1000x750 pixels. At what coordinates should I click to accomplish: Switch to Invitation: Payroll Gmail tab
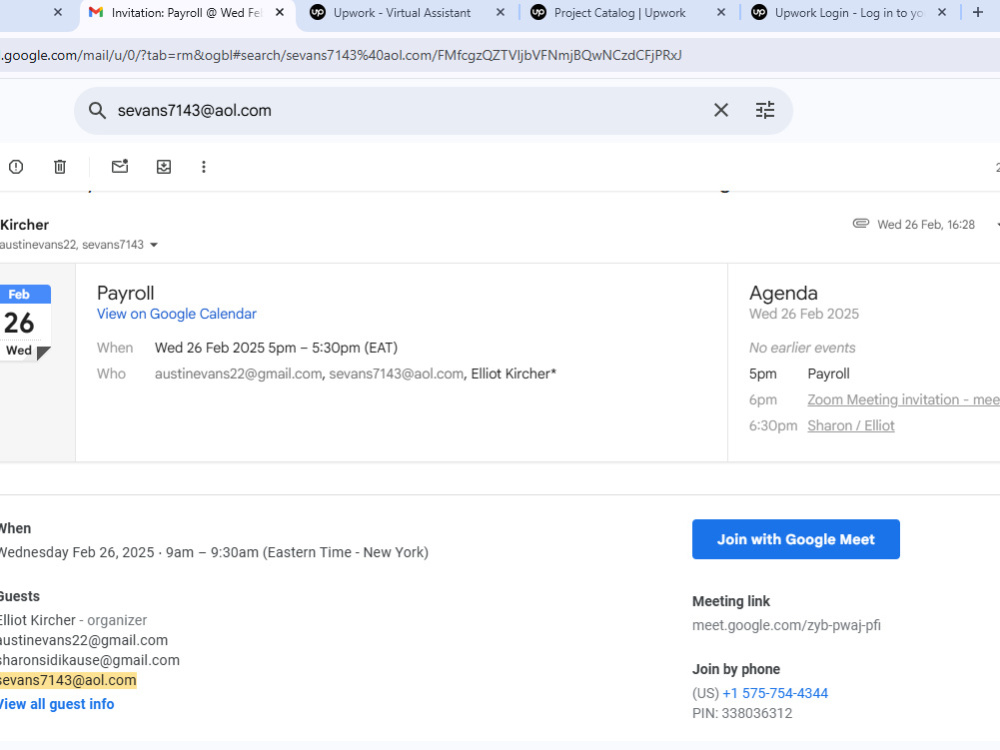click(x=186, y=13)
